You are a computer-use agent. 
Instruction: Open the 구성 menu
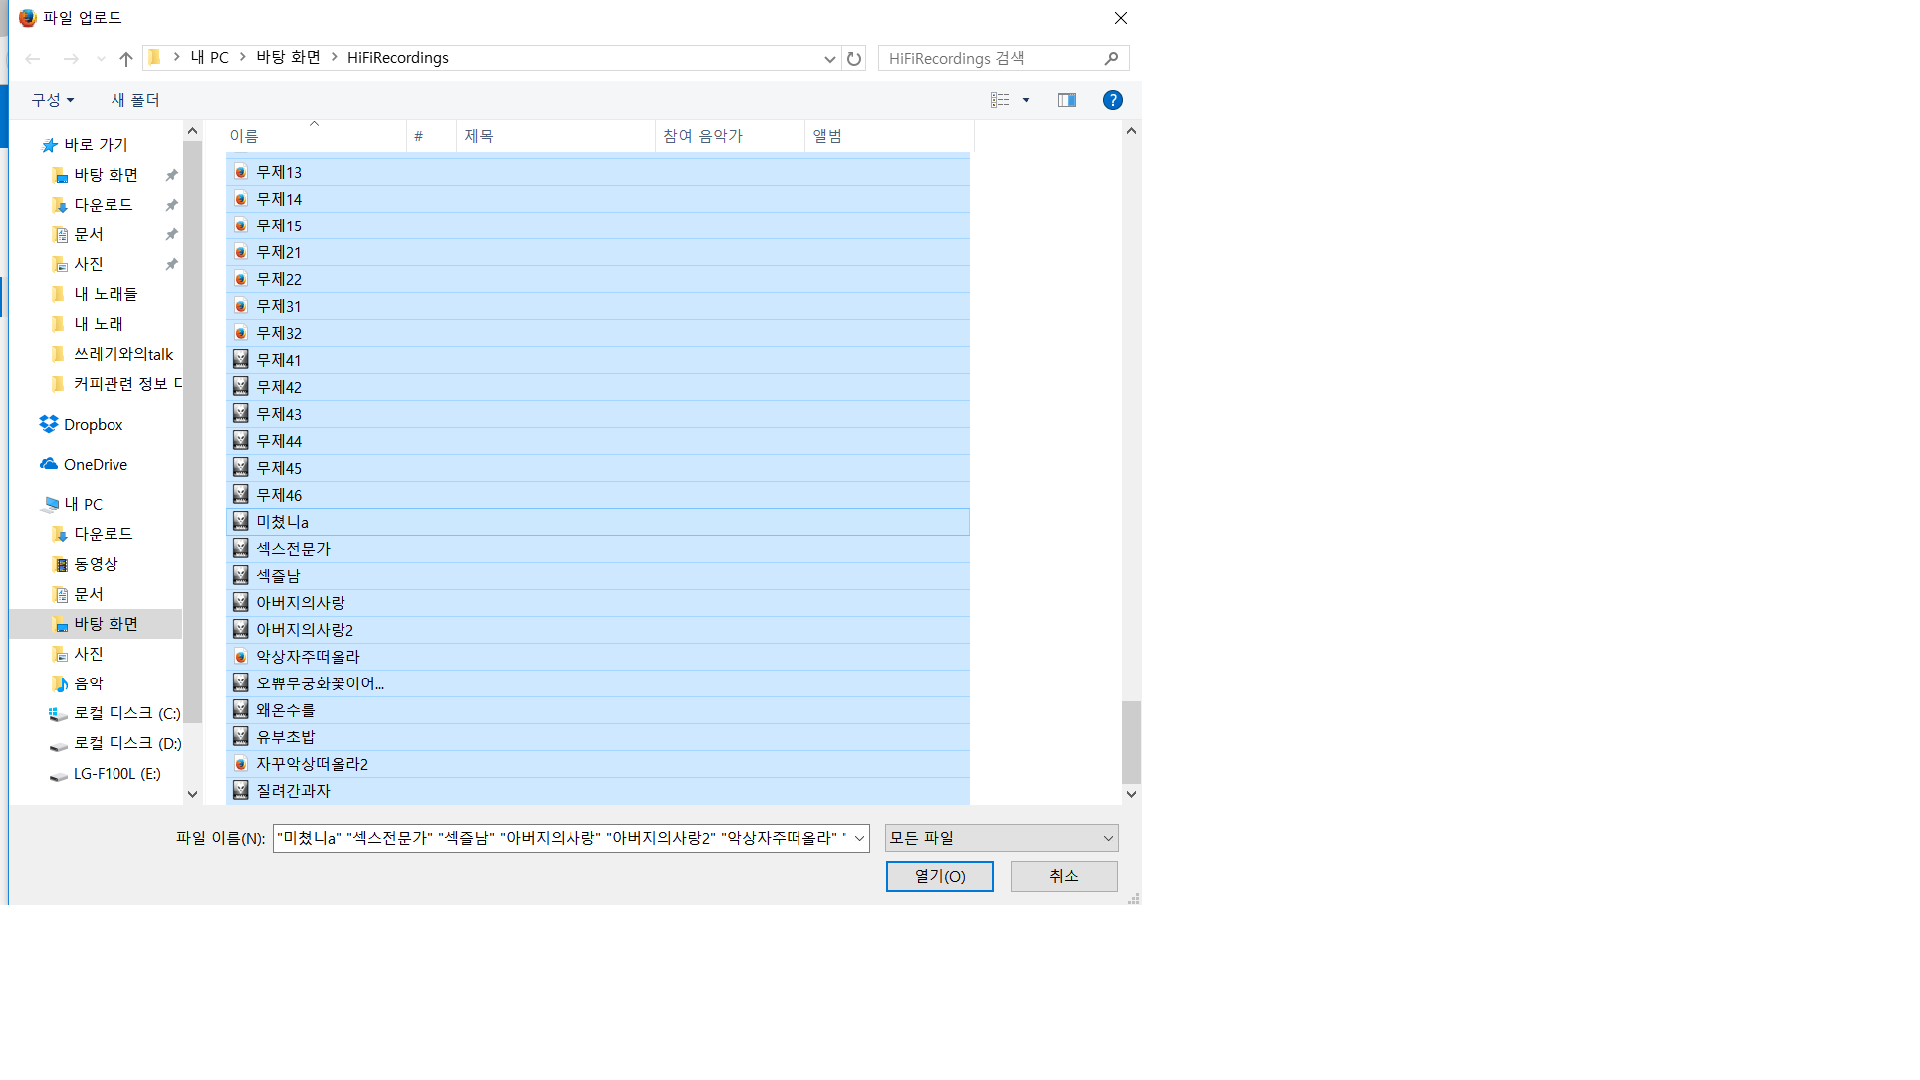[52, 100]
